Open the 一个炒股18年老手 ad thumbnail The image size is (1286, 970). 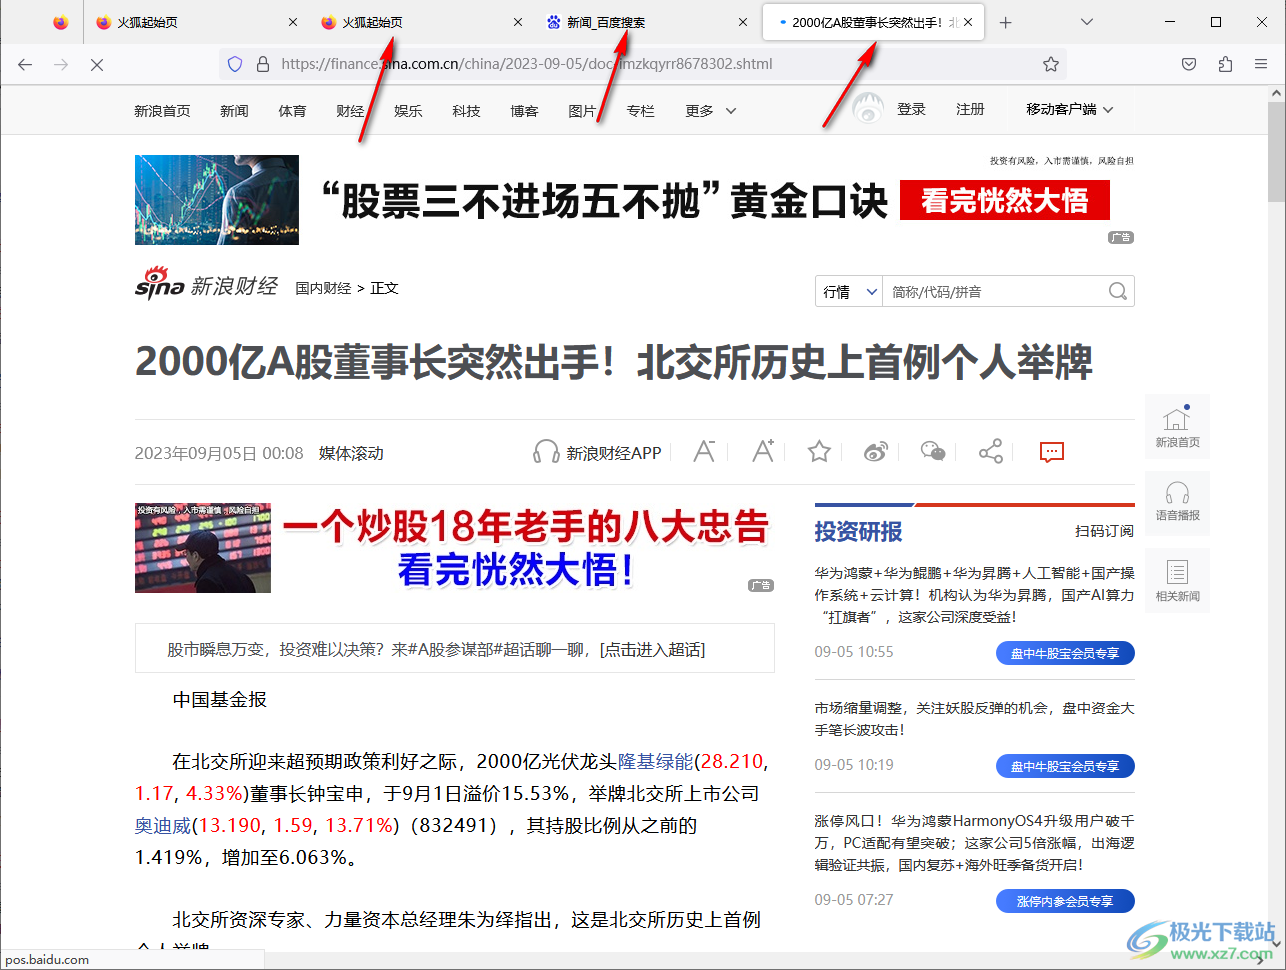tap(203, 548)
